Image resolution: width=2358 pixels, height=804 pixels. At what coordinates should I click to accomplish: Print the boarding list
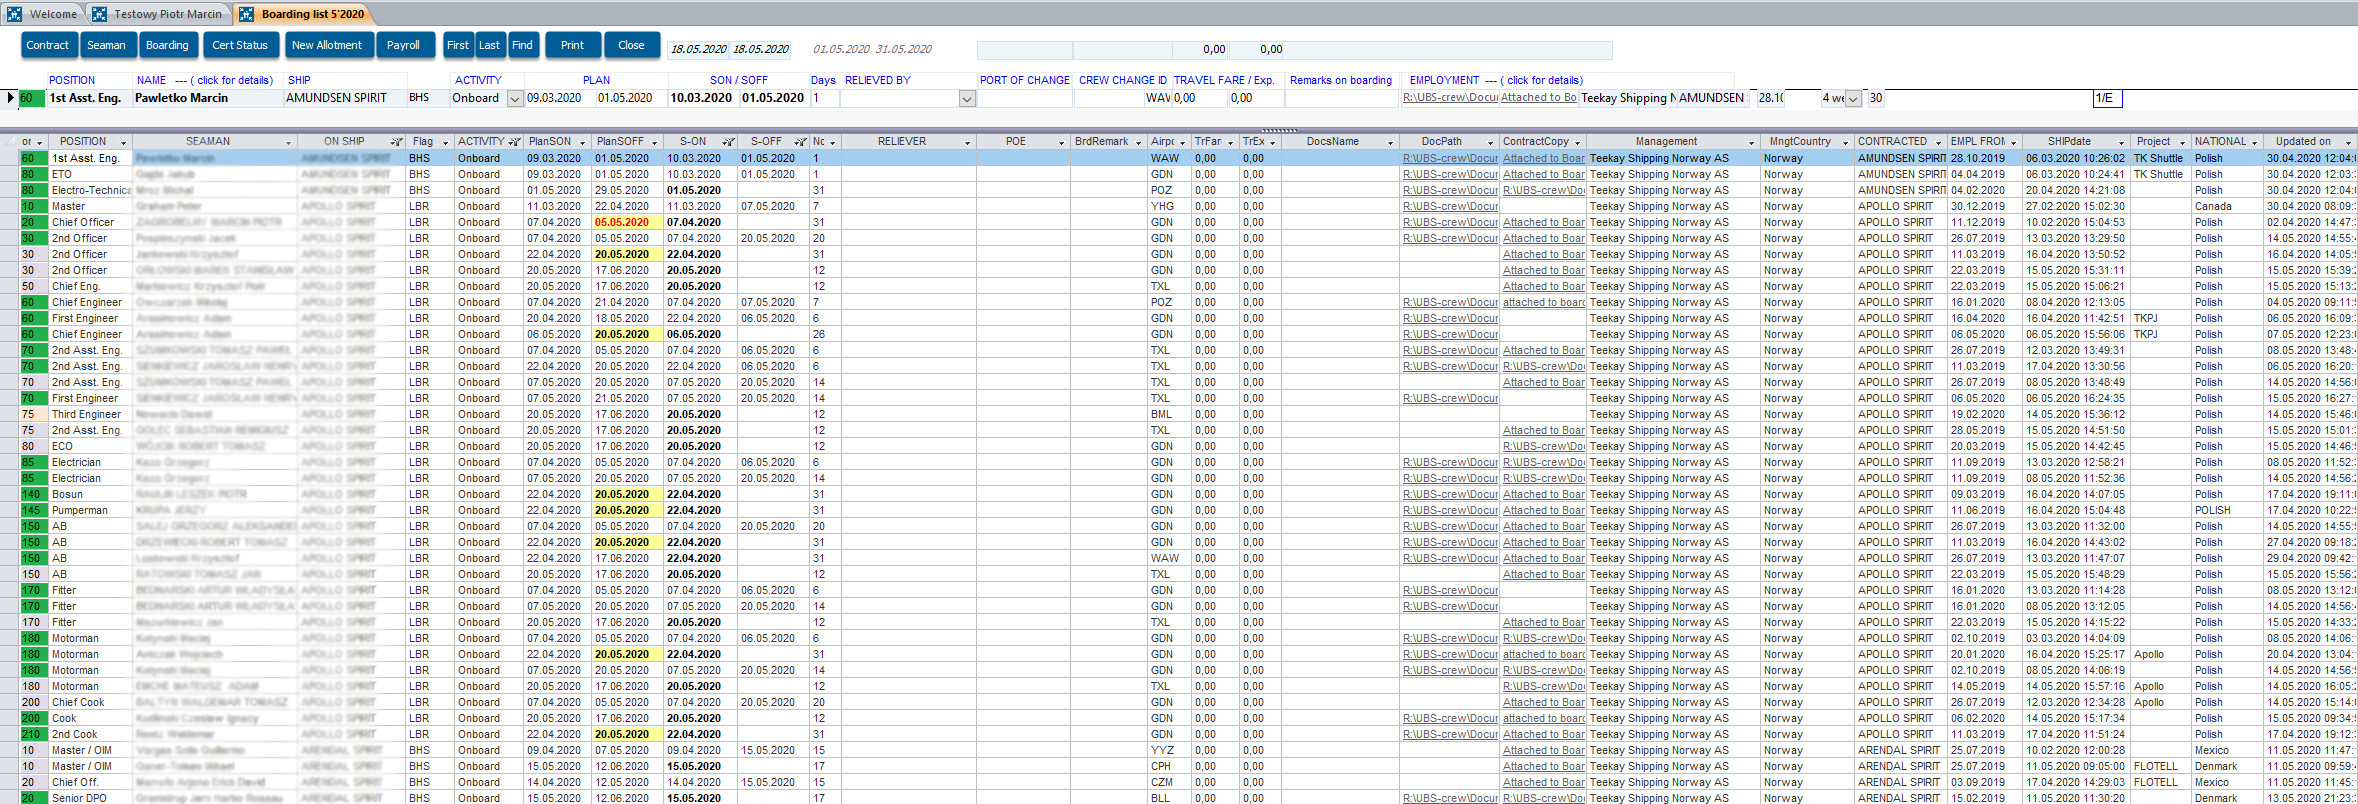coord(572,45)
